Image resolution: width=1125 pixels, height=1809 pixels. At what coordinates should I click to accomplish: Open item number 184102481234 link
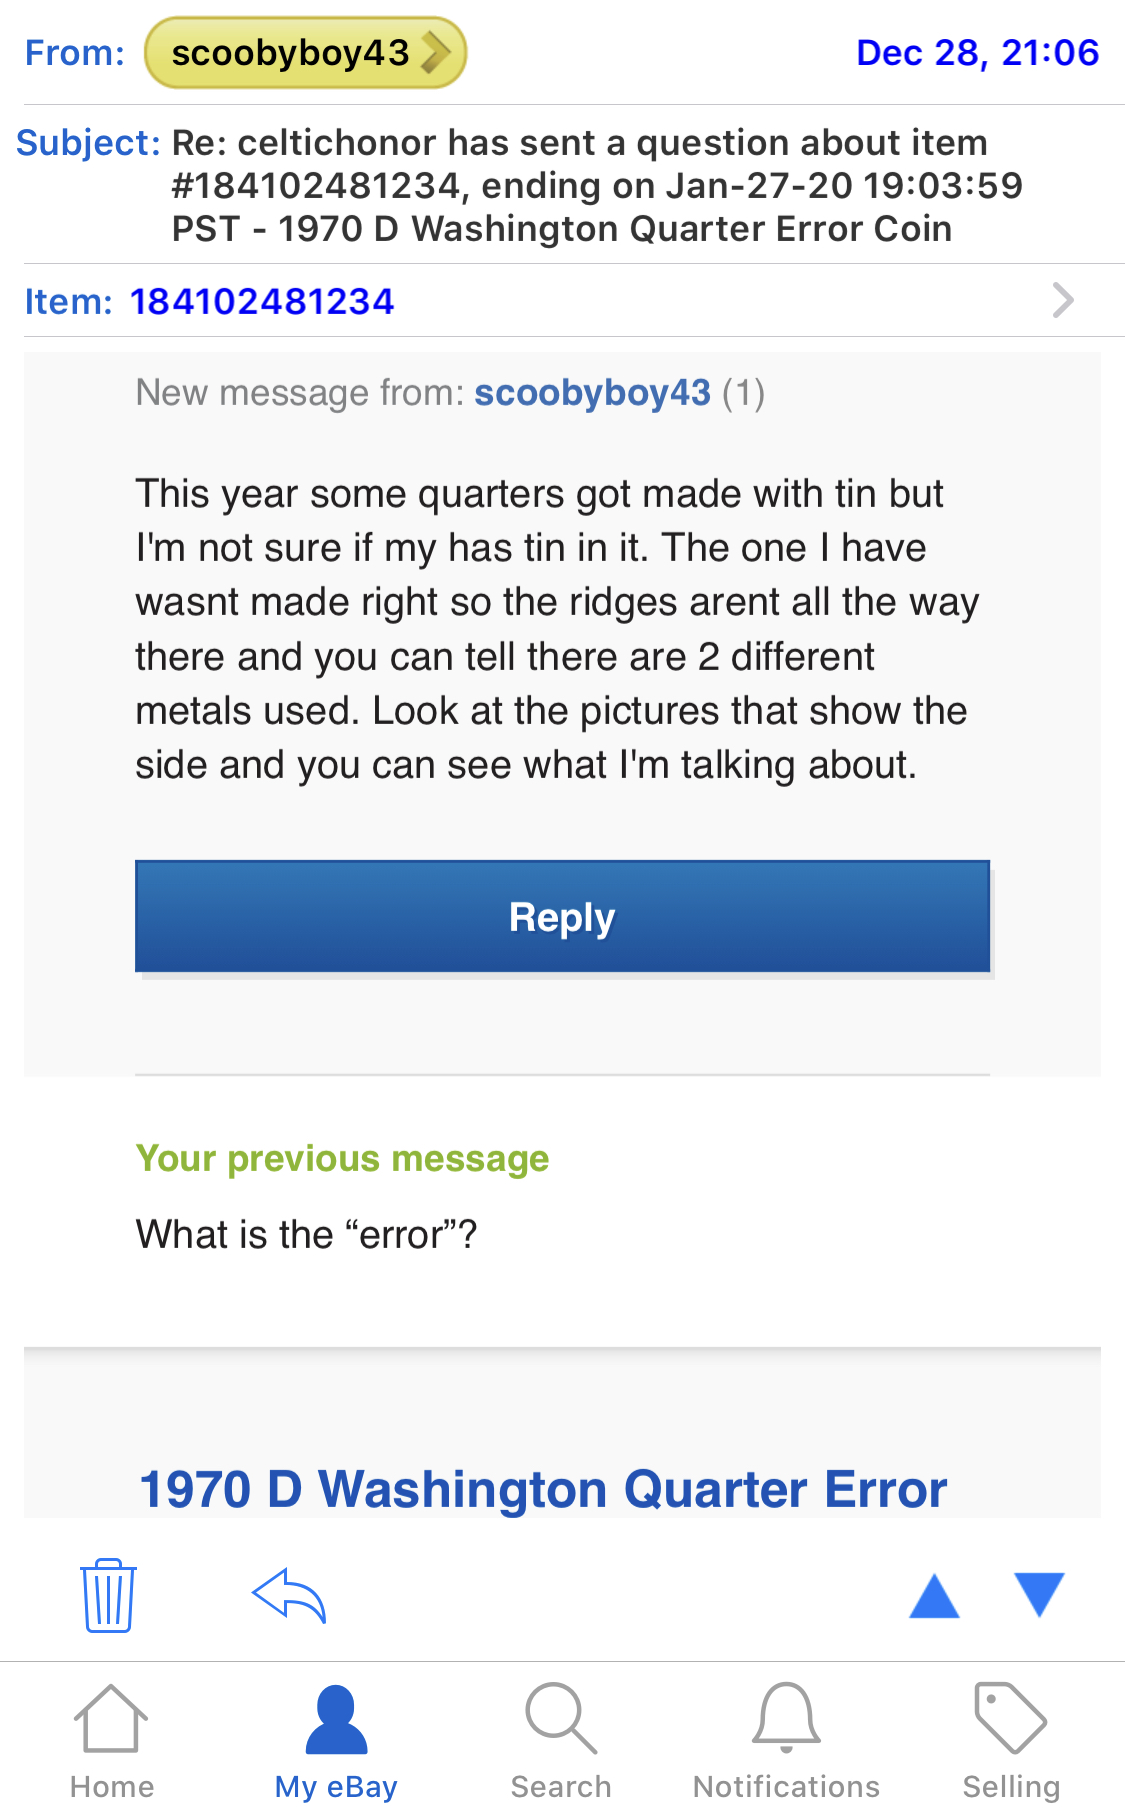tap(262, 301)
